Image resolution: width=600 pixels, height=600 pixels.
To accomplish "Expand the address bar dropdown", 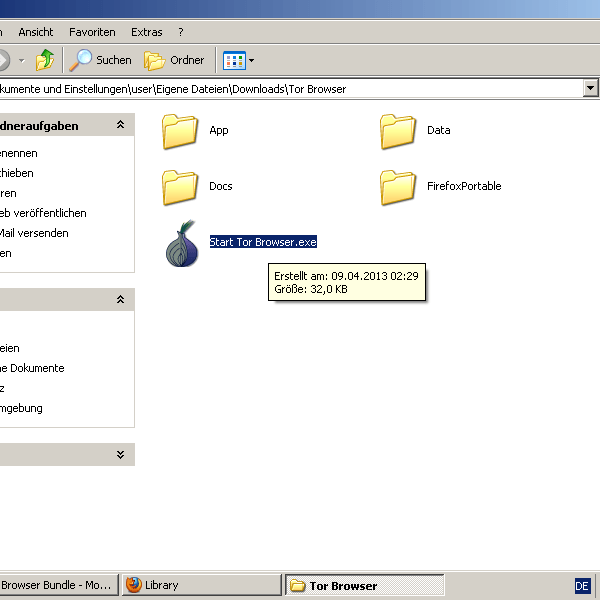I will (x=590, y=88).
